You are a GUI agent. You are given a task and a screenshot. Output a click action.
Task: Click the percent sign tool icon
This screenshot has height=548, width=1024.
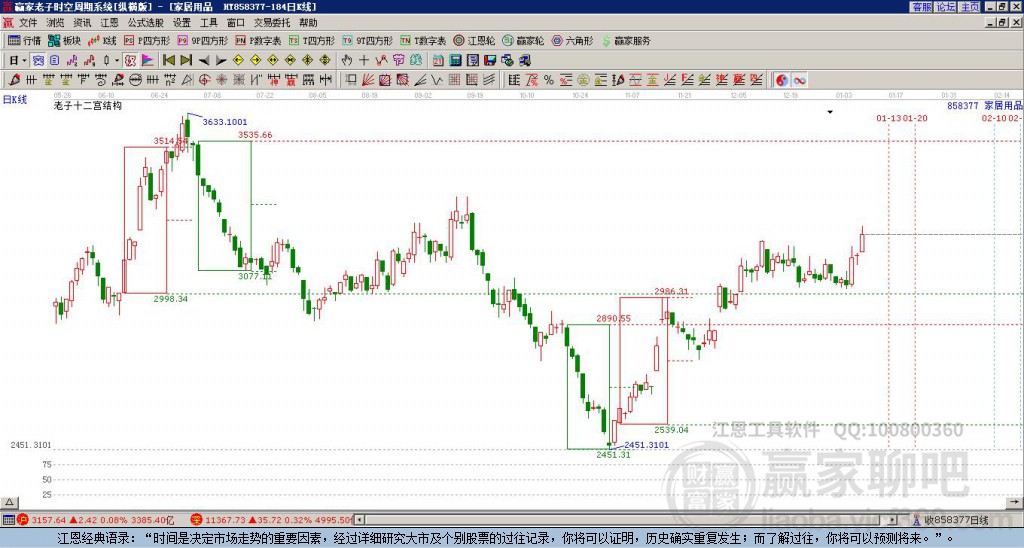(x=549, y=80)
